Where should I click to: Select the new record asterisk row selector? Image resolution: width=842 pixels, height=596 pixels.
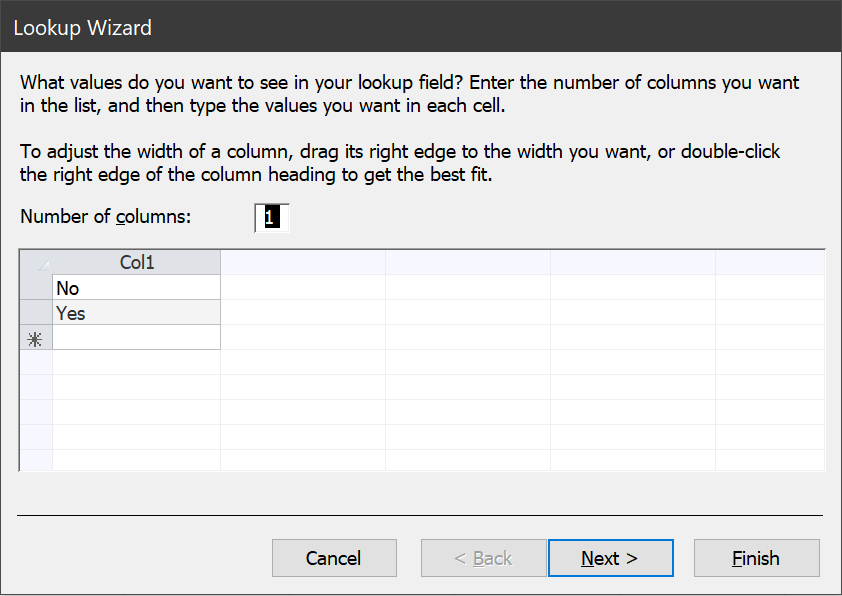35,338
